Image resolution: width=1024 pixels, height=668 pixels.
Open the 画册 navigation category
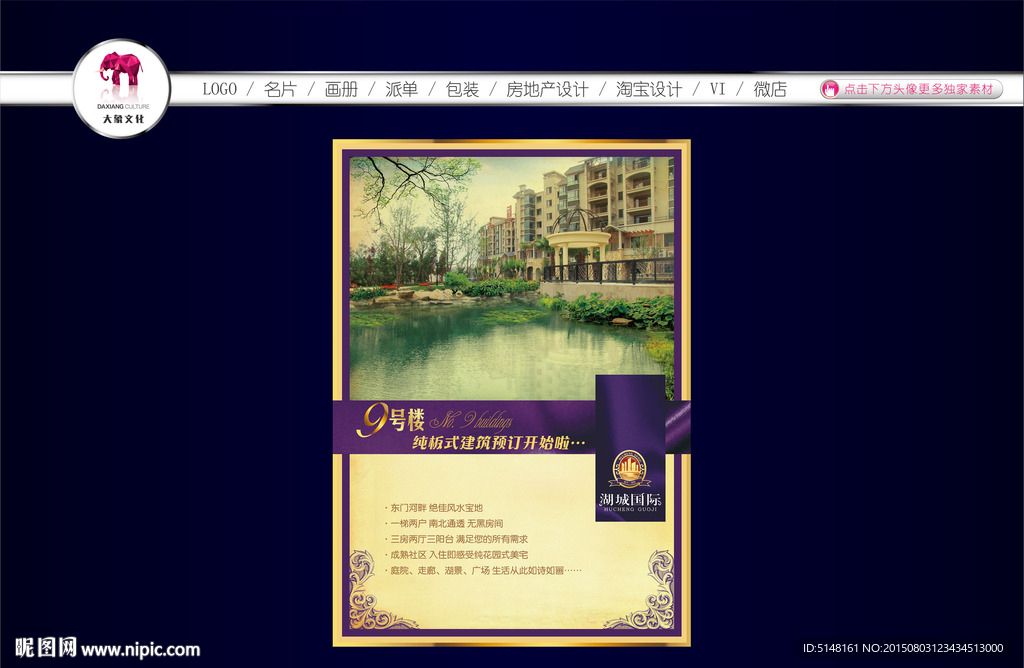(340, 88)
